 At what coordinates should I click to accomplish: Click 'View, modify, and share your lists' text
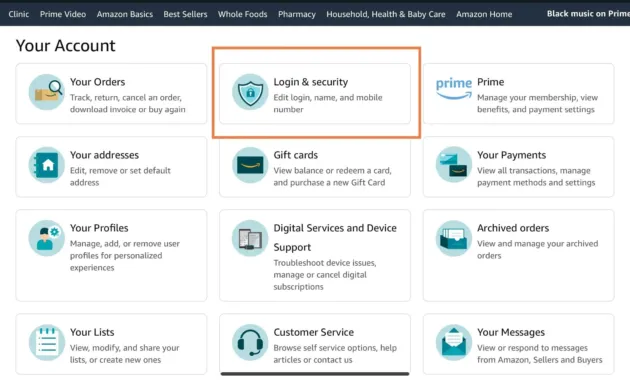click(125, 353)
